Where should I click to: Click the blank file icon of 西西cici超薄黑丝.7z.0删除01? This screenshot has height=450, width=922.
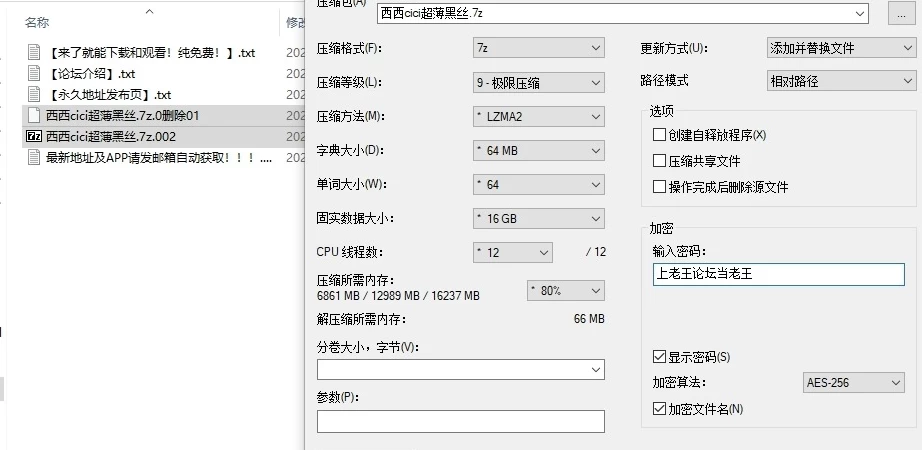pos(34,115)
